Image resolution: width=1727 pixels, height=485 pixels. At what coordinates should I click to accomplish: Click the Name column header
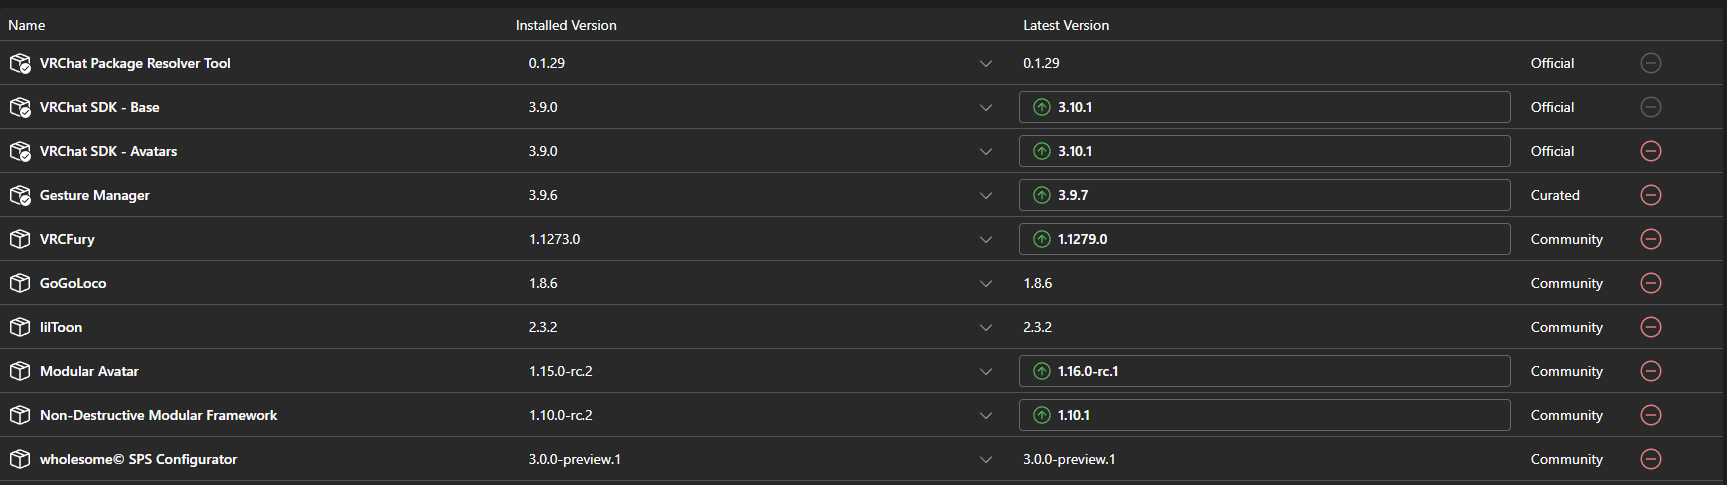pos(27,25)
